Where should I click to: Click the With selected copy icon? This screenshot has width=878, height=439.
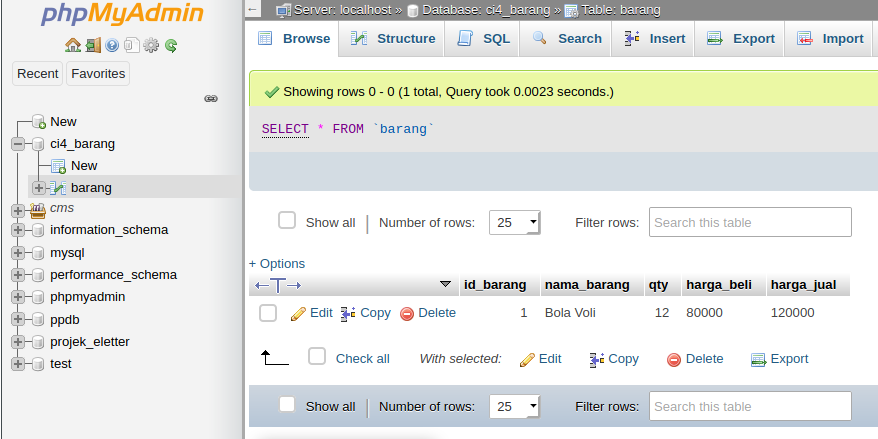pos(597,359)
